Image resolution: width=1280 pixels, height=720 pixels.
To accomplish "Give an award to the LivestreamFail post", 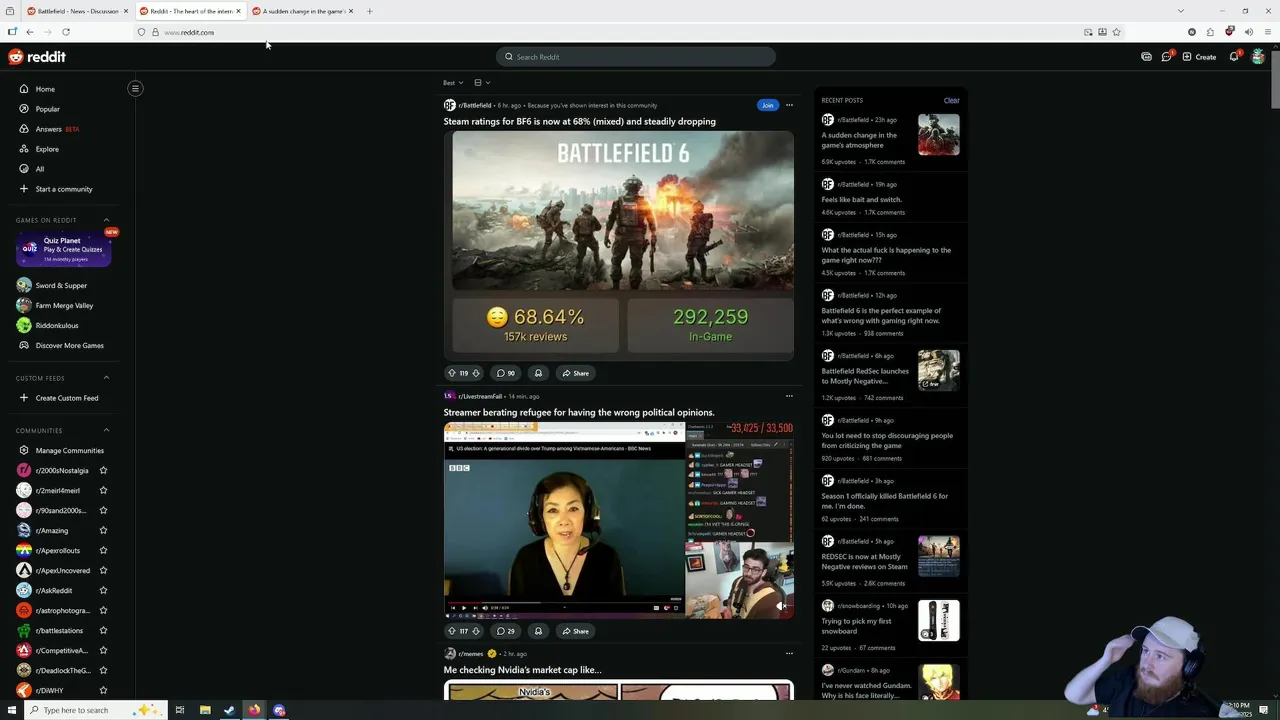I will coord(538,631).
